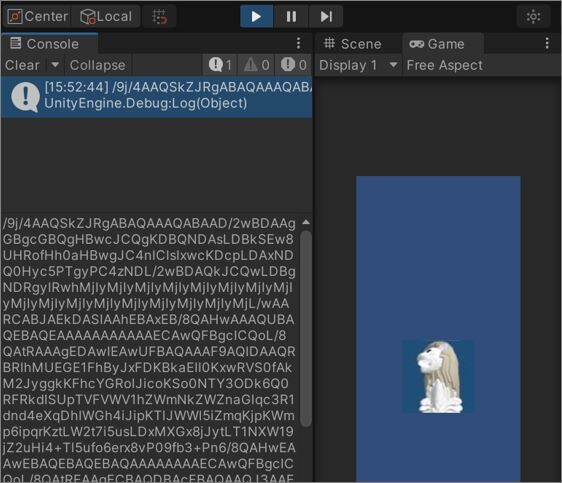
Task: Open the Game panel three-dot menu
Action: (x=547, y=43)
